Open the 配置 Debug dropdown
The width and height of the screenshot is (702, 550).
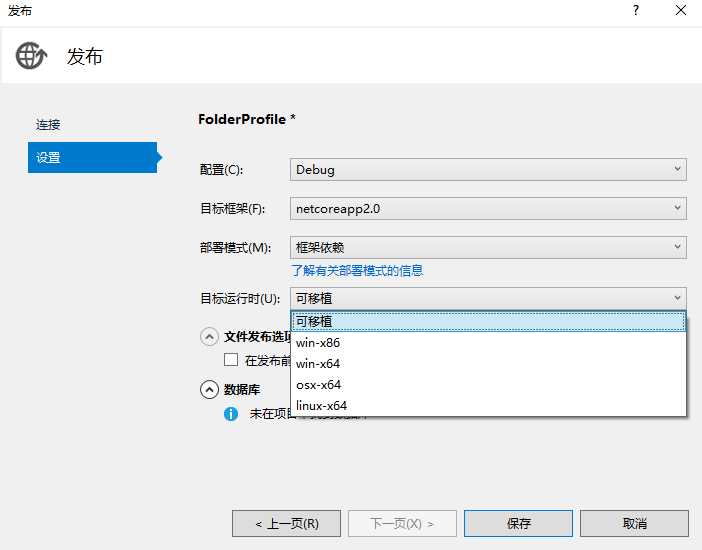pos(488,169)
